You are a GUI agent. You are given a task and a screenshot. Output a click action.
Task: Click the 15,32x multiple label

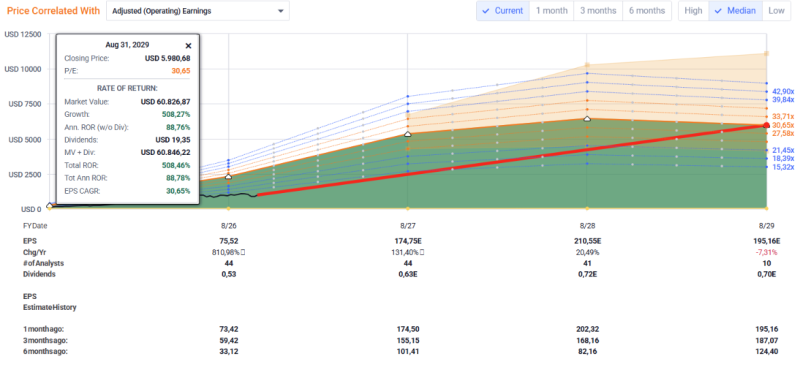783,167
